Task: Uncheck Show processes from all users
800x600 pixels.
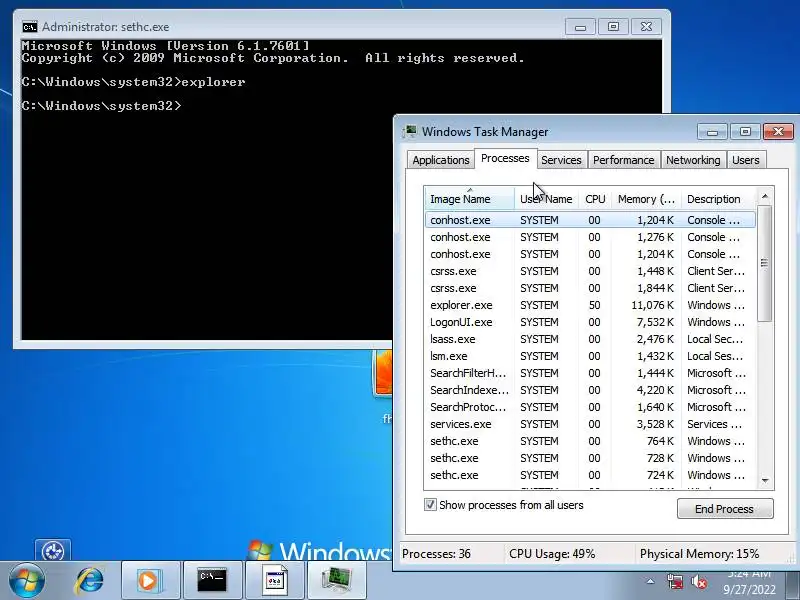Action: coord(430,505)
